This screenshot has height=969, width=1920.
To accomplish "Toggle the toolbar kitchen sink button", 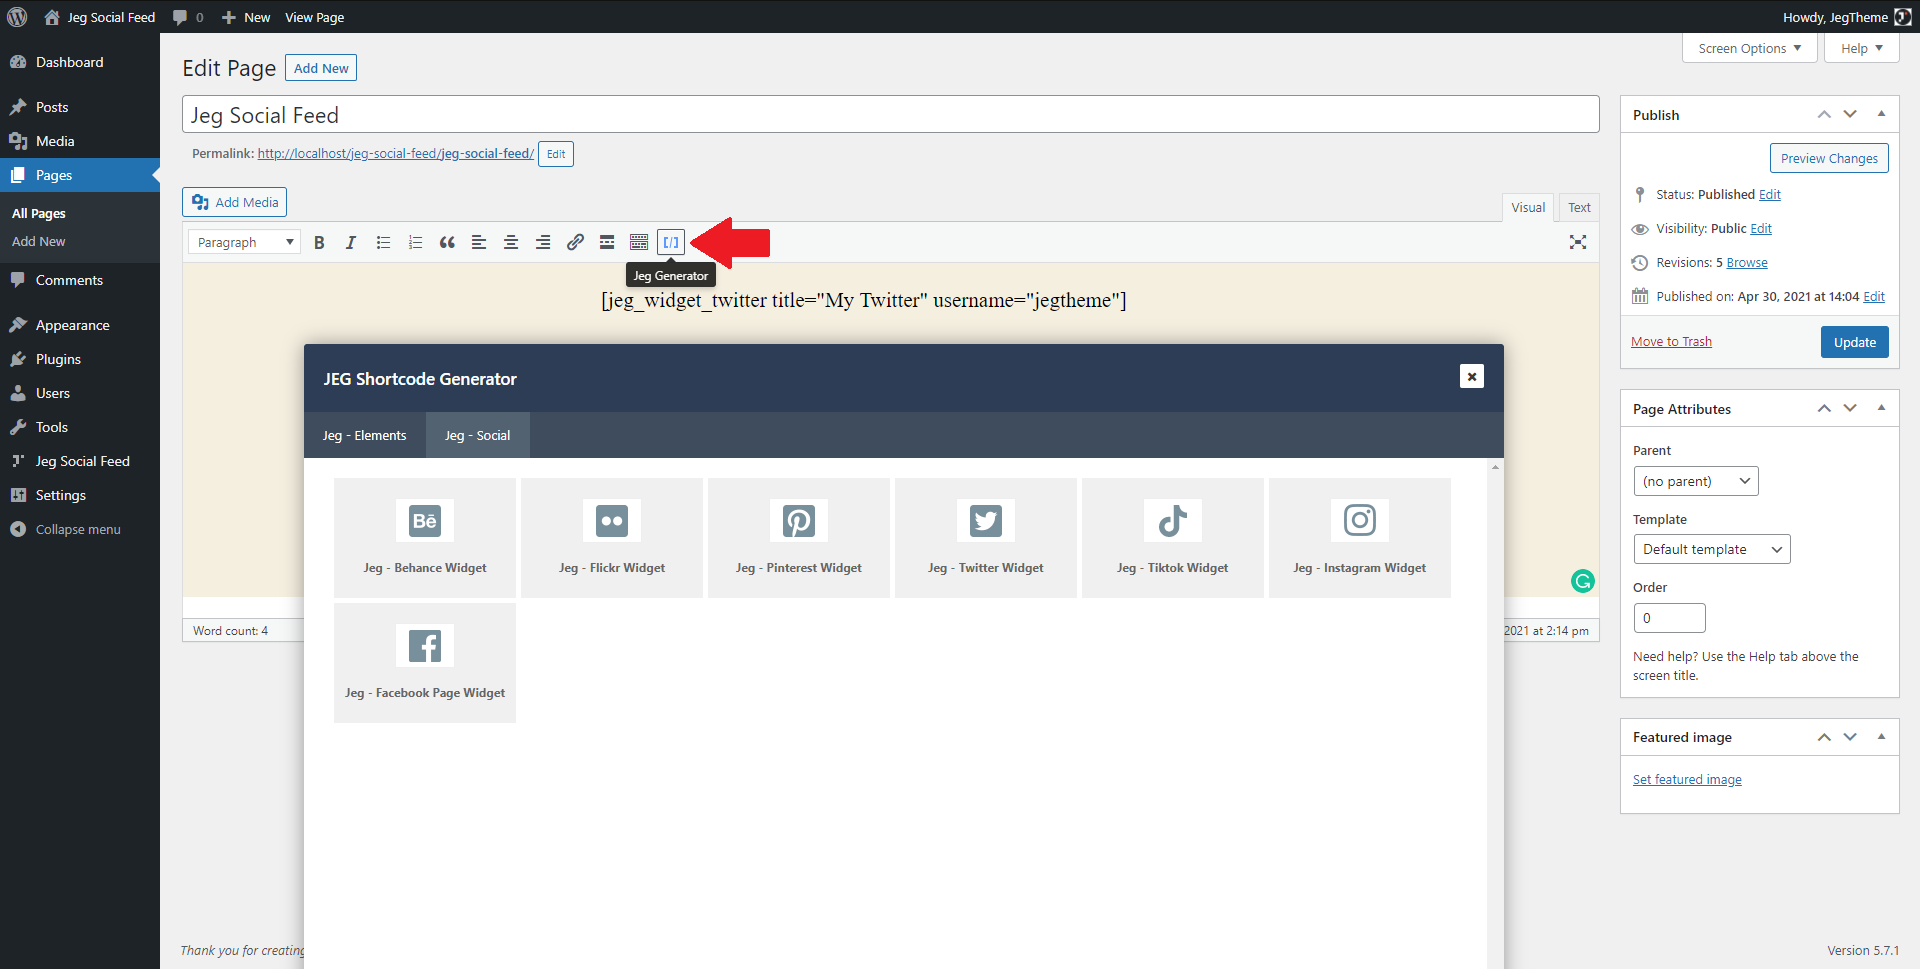I will pos(639,242).
